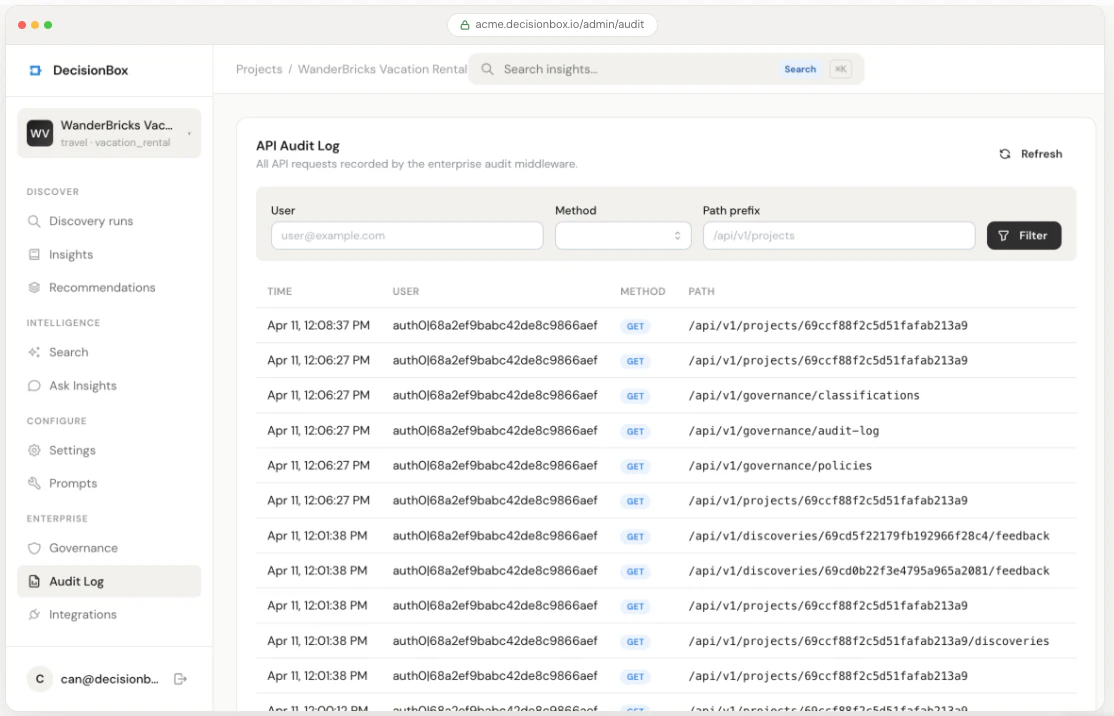The height and width of the screenshot is (716, 1114).
Task: Select the Insights sidebar item
Action: (x=70, y=254)
